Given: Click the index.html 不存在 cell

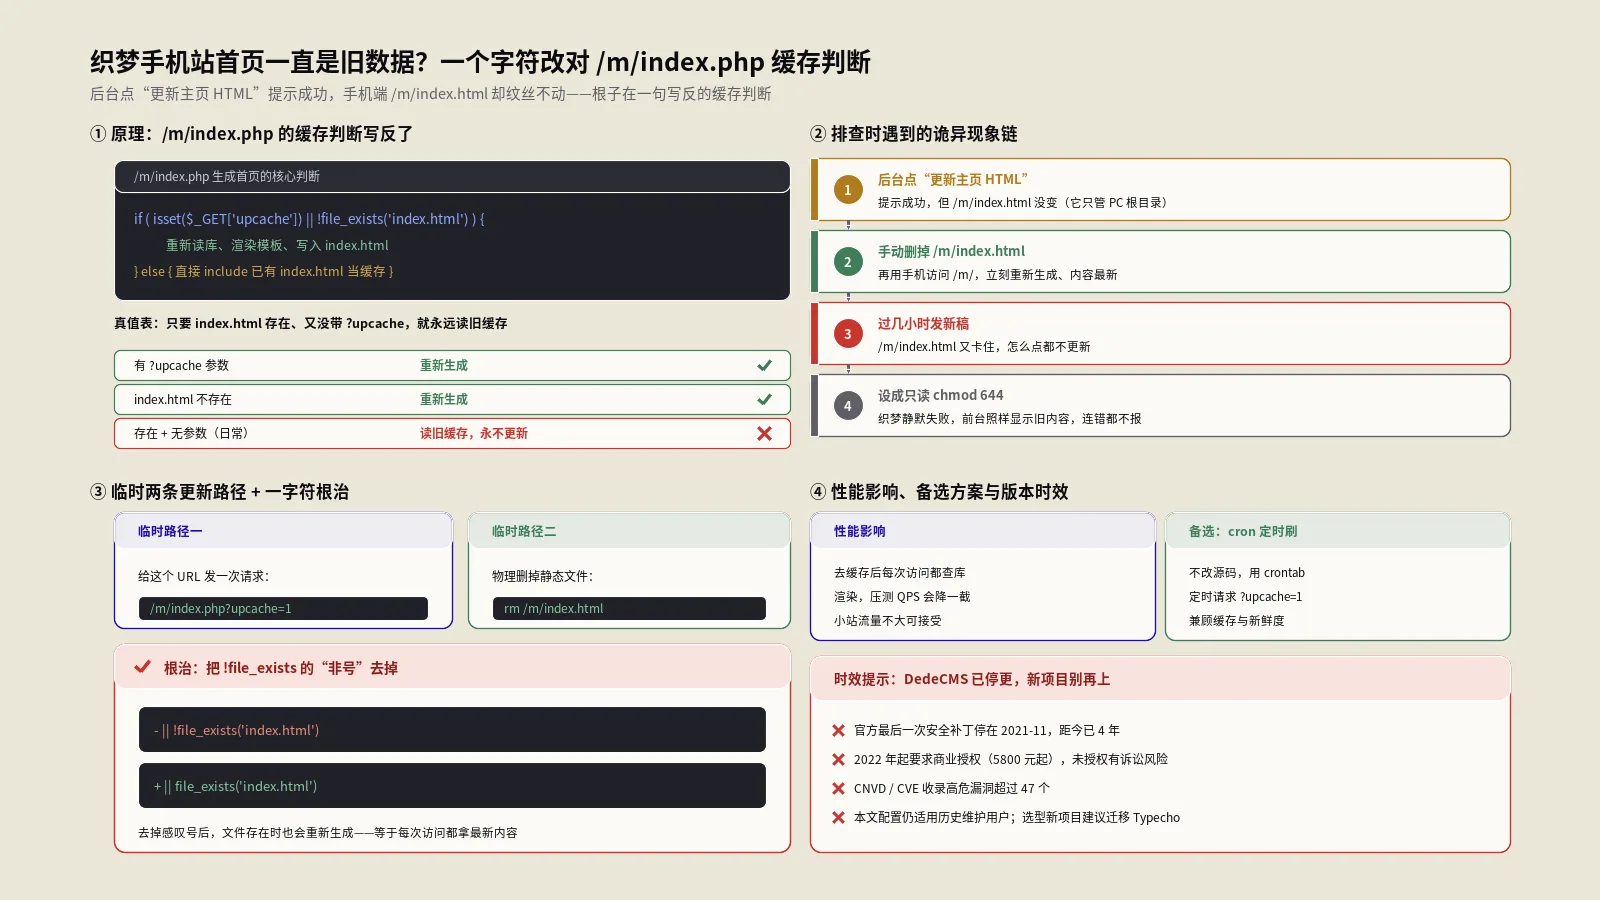Looking at the screenshot, I should pos(183,399).
